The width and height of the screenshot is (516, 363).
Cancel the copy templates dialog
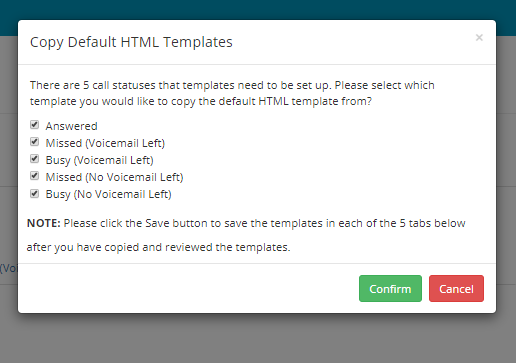456,289
